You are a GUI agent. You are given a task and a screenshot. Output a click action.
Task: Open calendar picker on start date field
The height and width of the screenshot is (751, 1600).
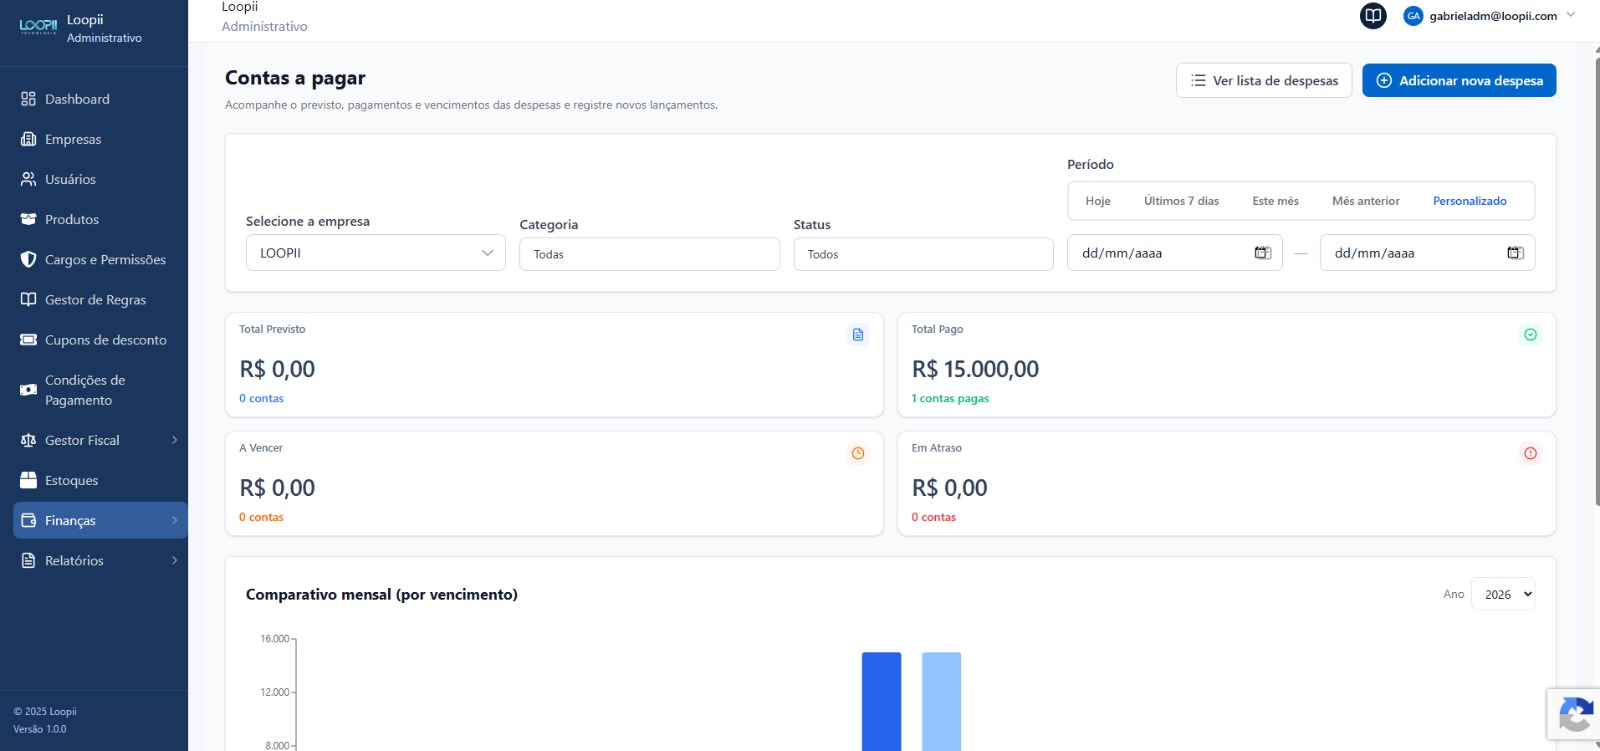click(x=1263, y=253)
